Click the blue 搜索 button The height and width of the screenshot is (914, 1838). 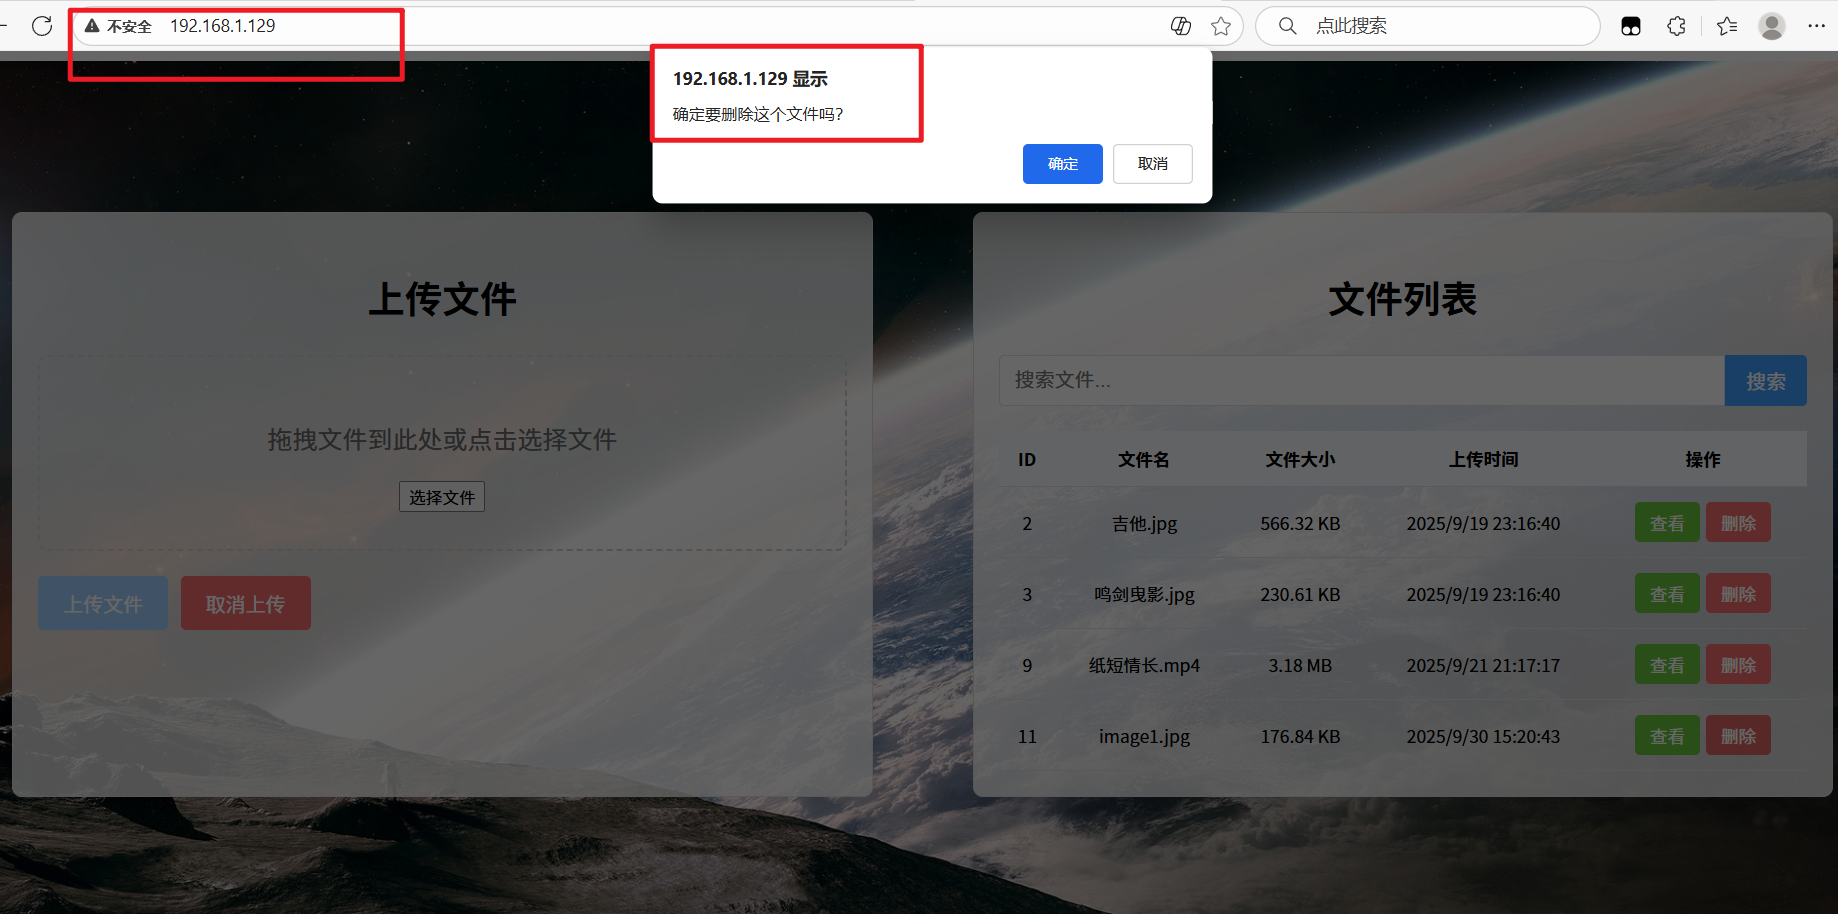[x=1765, y=381]
